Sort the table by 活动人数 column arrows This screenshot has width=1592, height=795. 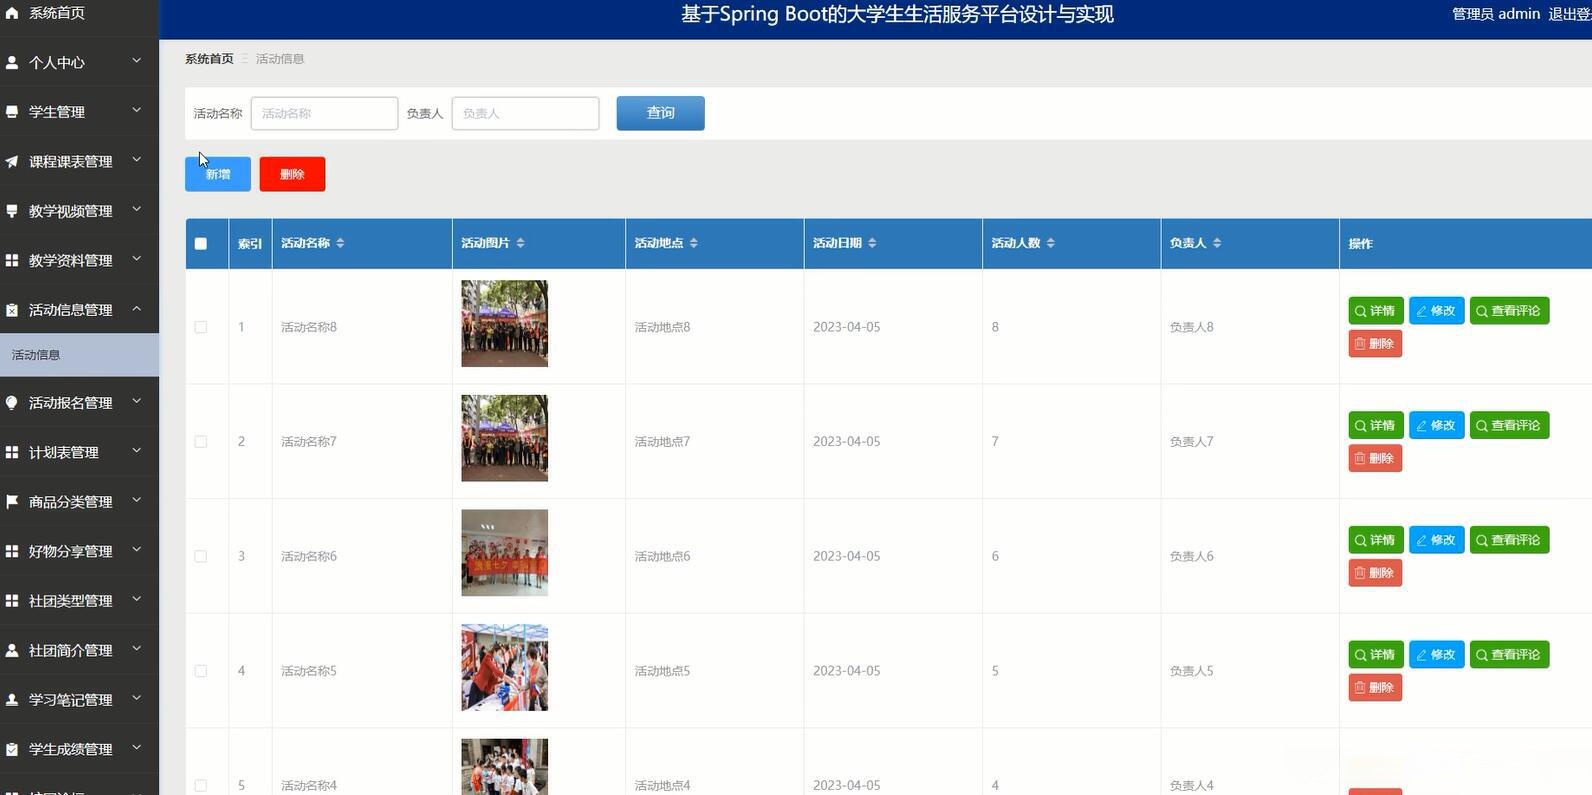point(1050,243)
